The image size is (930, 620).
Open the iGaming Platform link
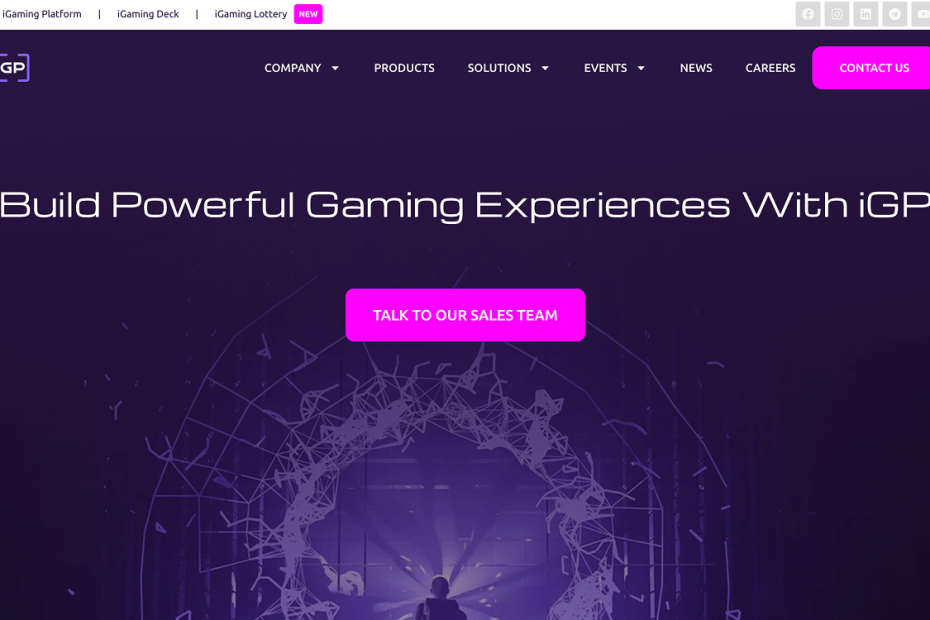tap(42, 14)
